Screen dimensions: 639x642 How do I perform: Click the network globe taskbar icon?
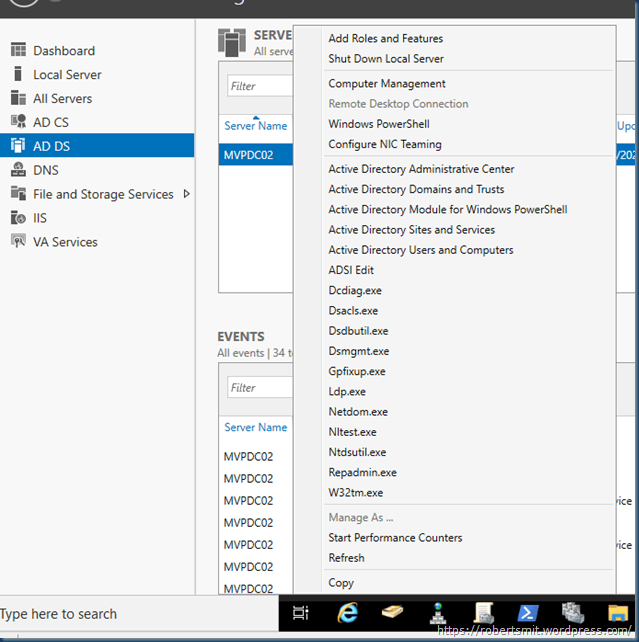[438, 613]
